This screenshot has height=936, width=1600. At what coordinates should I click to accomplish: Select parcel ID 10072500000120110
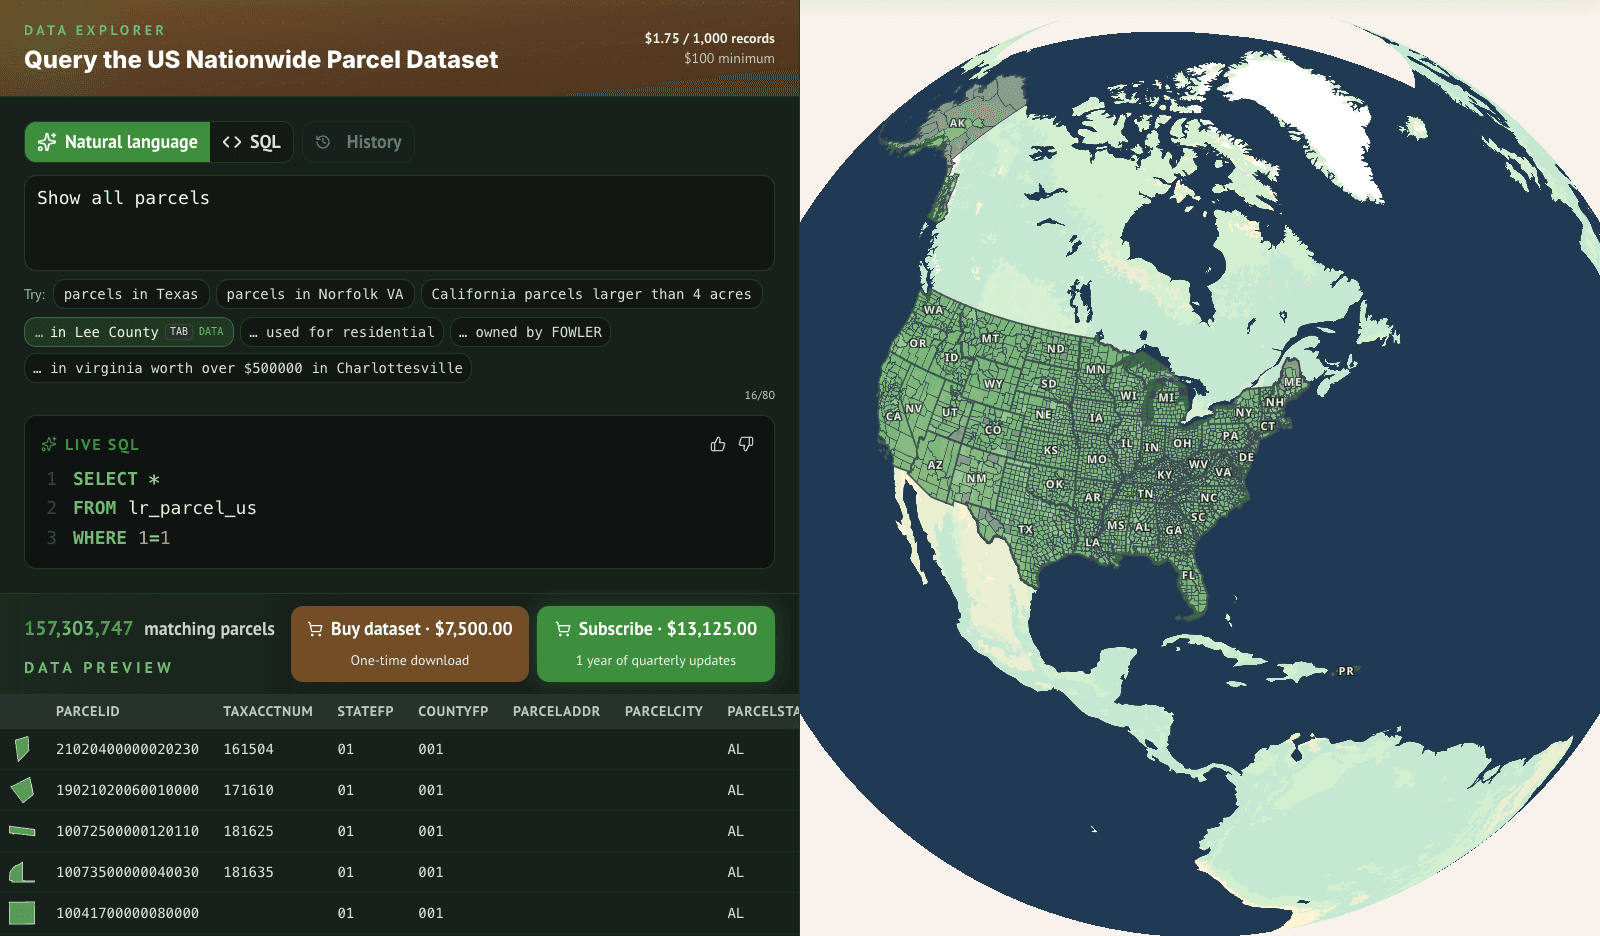(128, 831)
